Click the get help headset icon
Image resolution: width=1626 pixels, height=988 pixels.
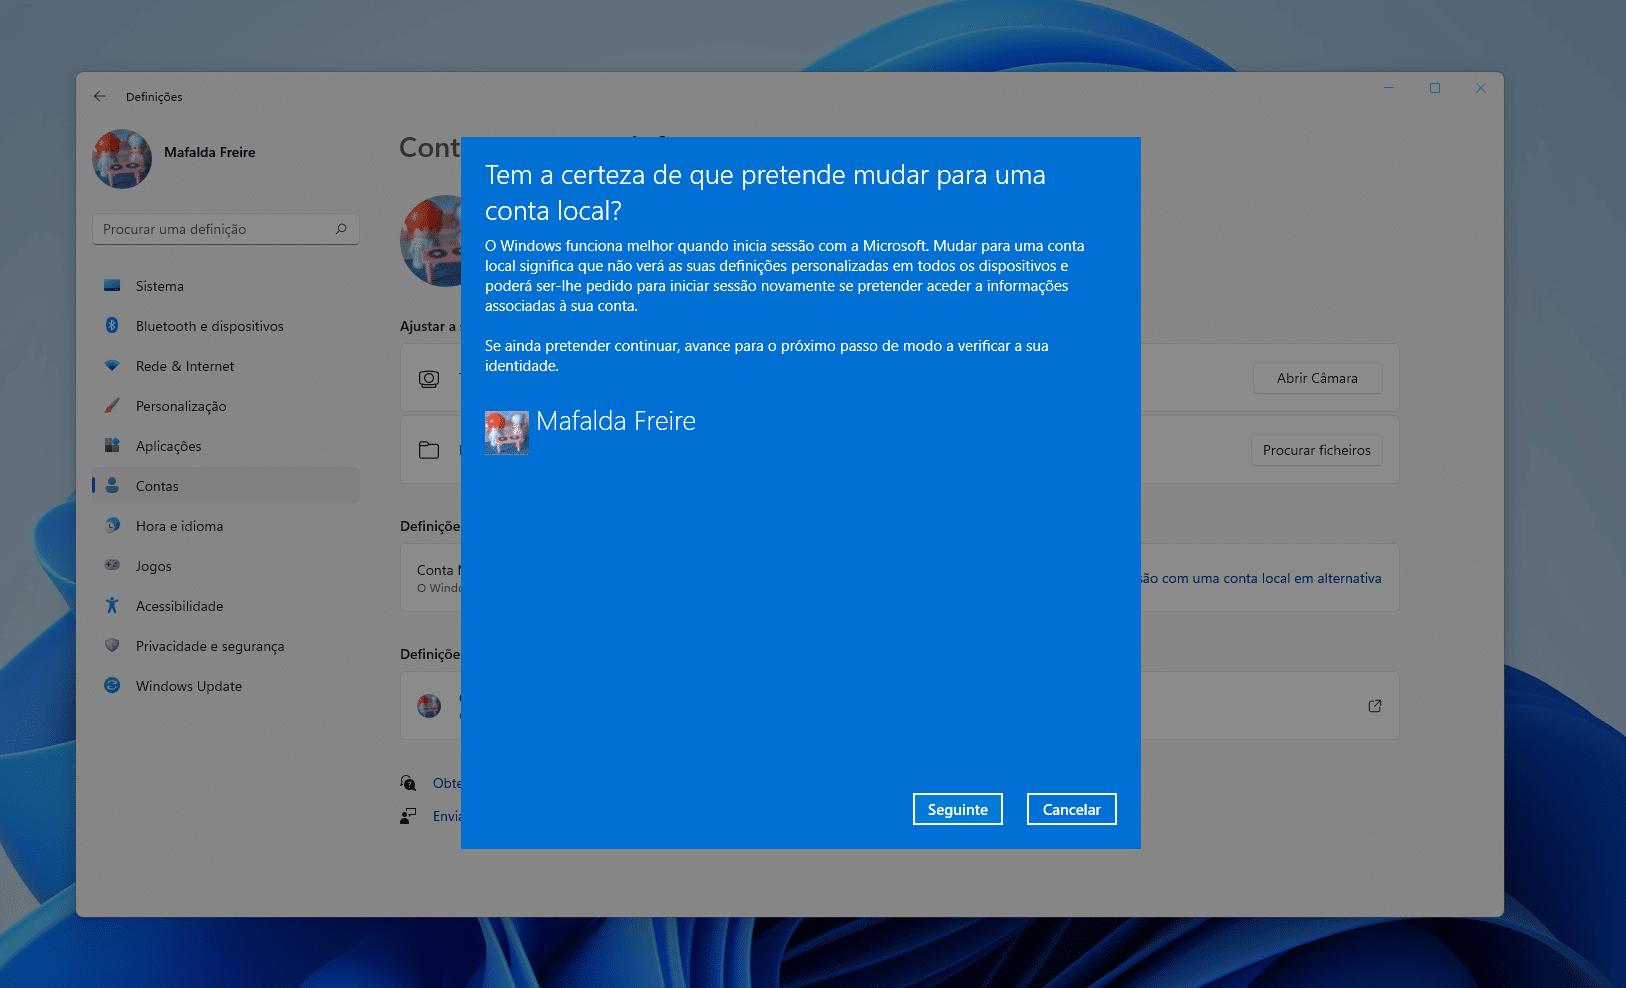pos(408,783)
